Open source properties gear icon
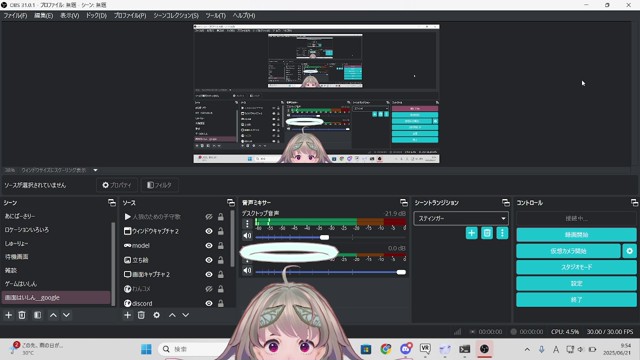640x360 pixels. click(x=157, y=315)
